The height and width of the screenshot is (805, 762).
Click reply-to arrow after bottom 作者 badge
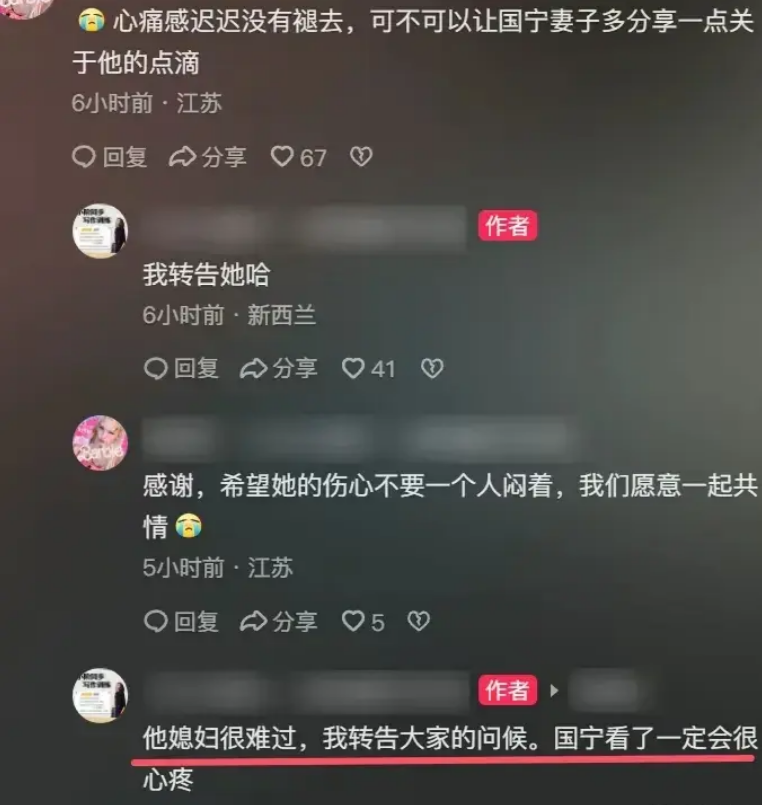(554, 691)
